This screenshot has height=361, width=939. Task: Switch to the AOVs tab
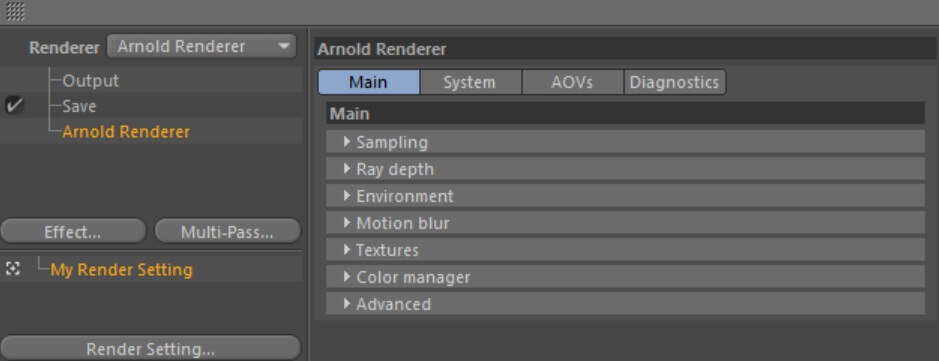coord(573,82)
